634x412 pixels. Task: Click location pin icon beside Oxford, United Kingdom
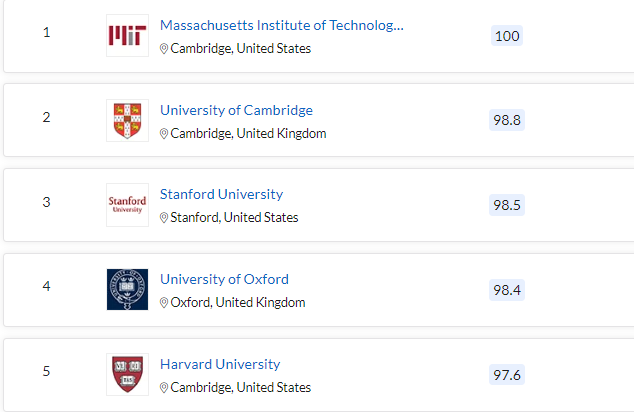click(164, 302)
